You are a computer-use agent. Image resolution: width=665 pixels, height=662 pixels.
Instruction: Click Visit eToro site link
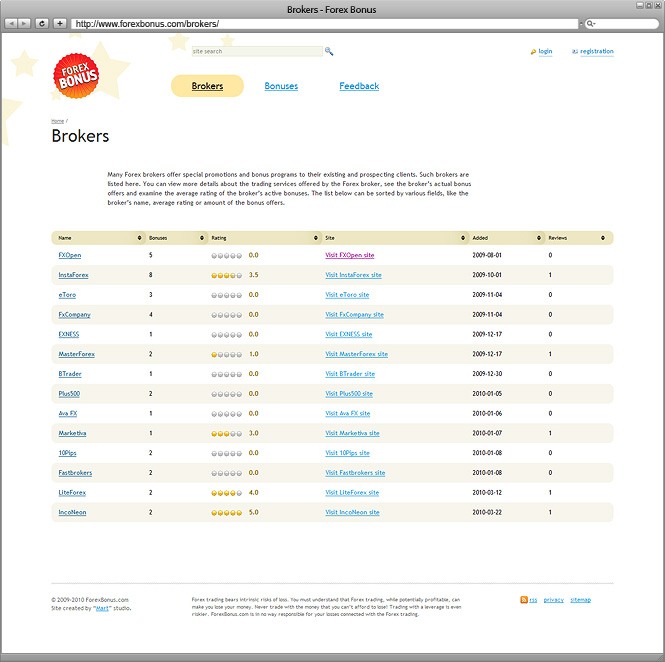(x=347, y=295)
